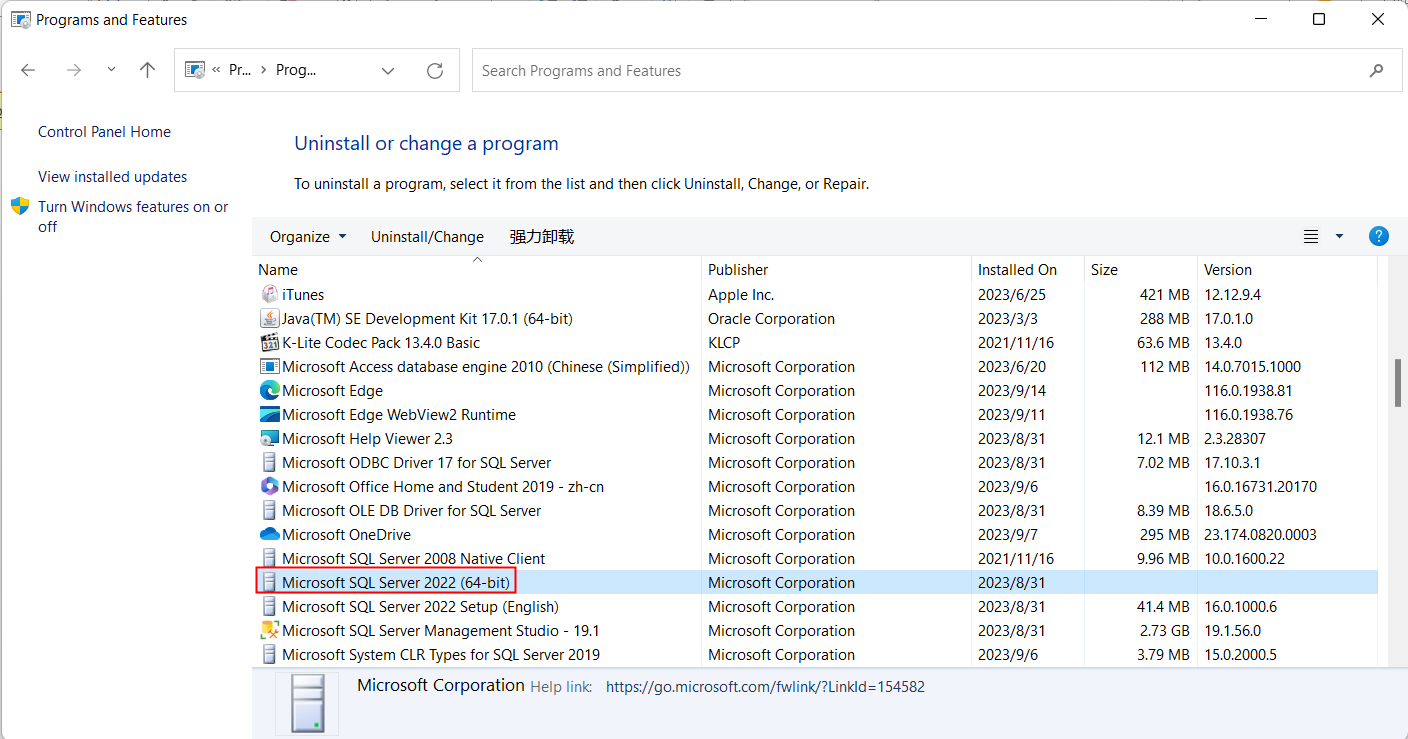Click the KLCP publisher cell

click(724, 343)
